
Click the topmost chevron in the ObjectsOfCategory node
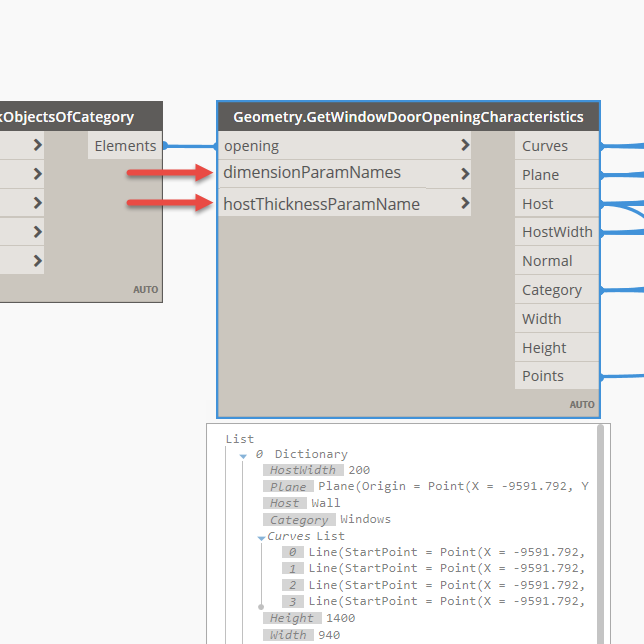coord(37,145)
